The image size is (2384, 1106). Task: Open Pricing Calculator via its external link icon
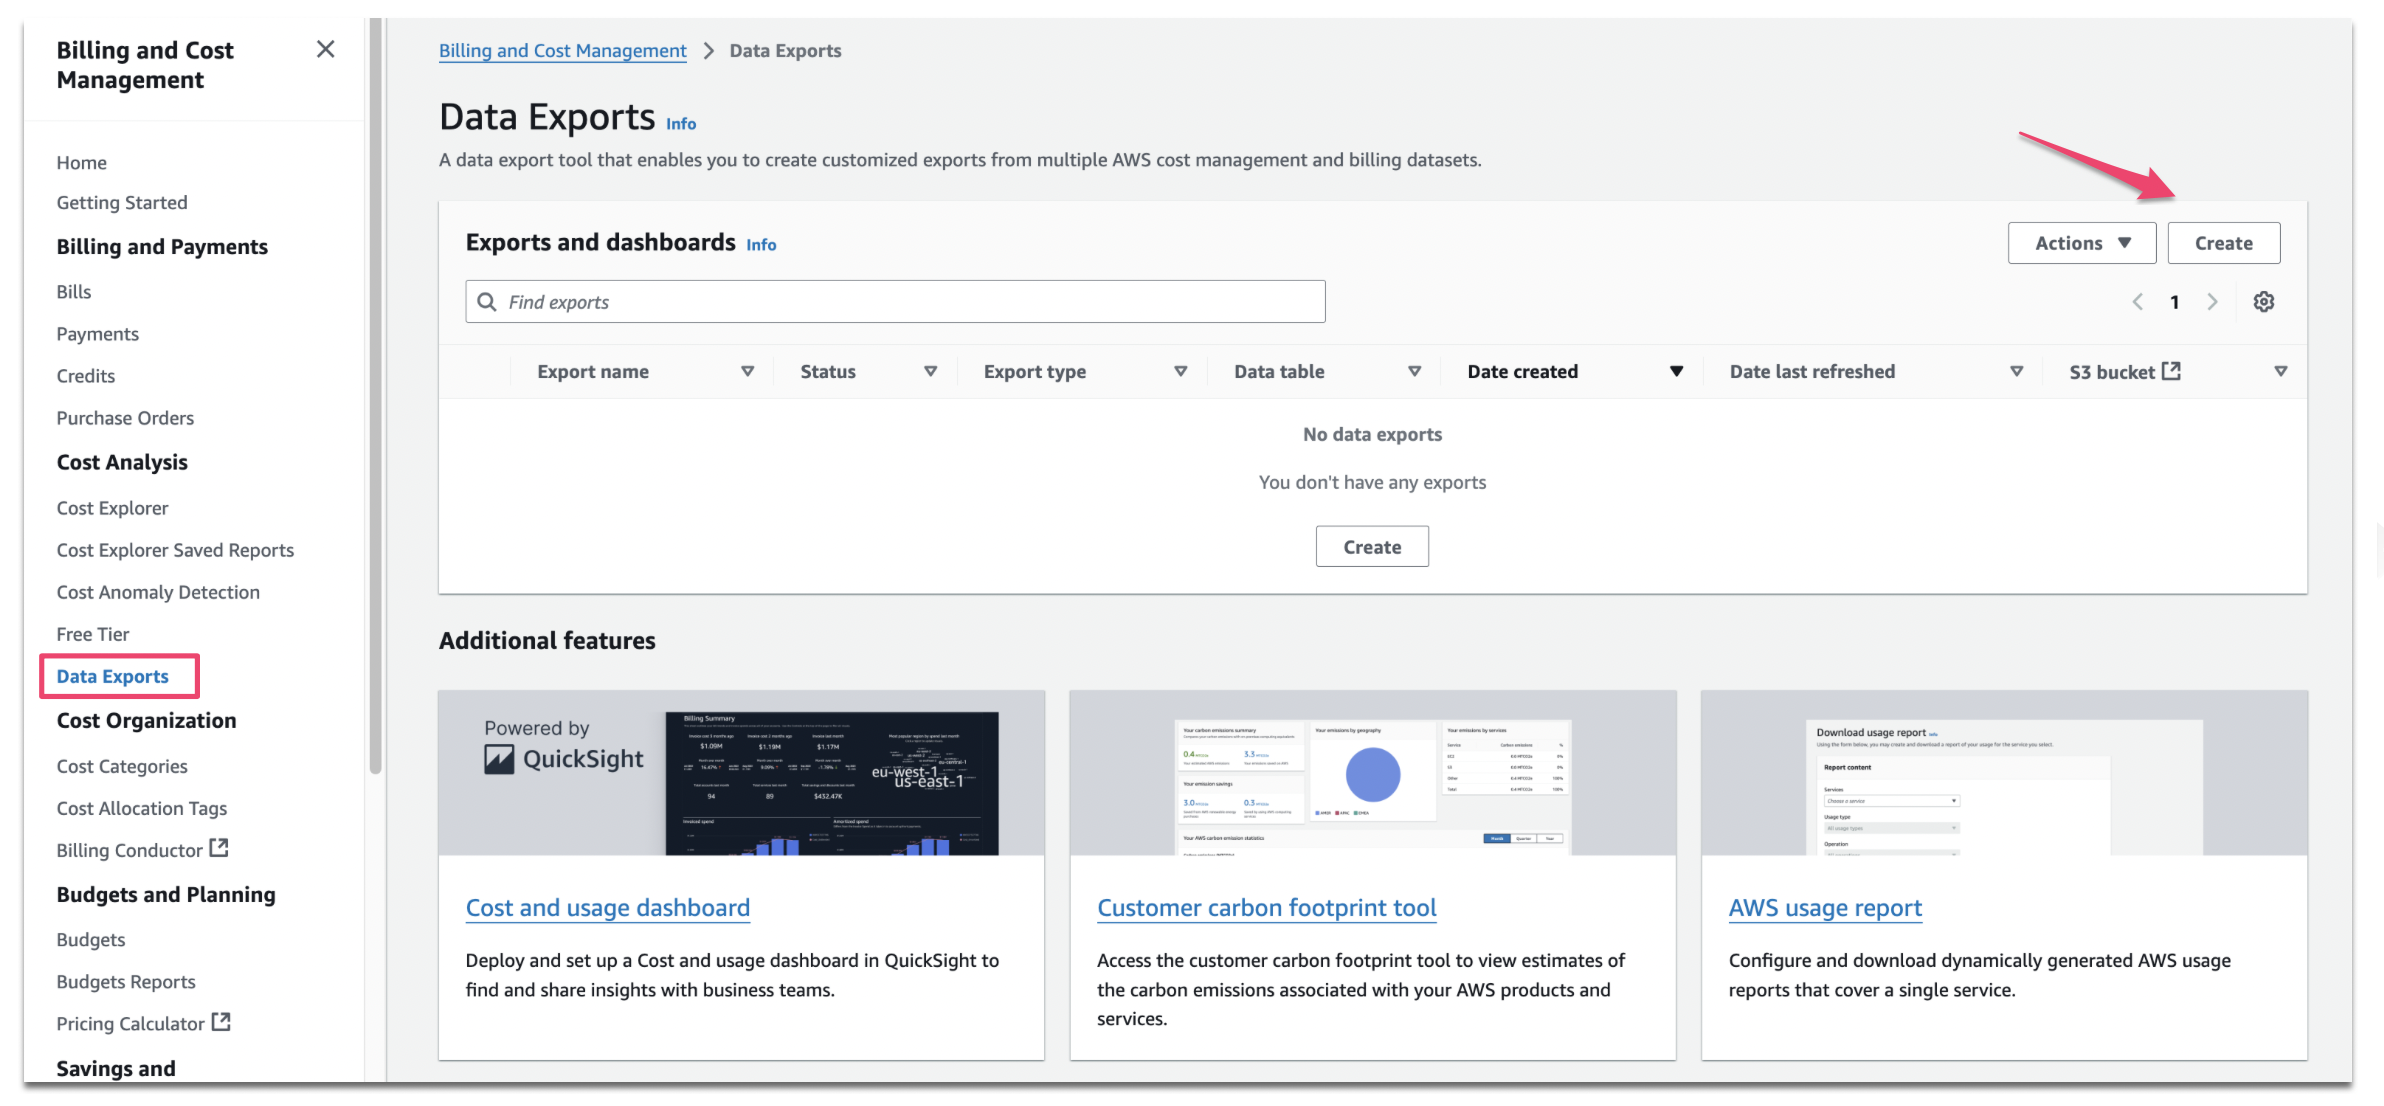click(223, 1022)
